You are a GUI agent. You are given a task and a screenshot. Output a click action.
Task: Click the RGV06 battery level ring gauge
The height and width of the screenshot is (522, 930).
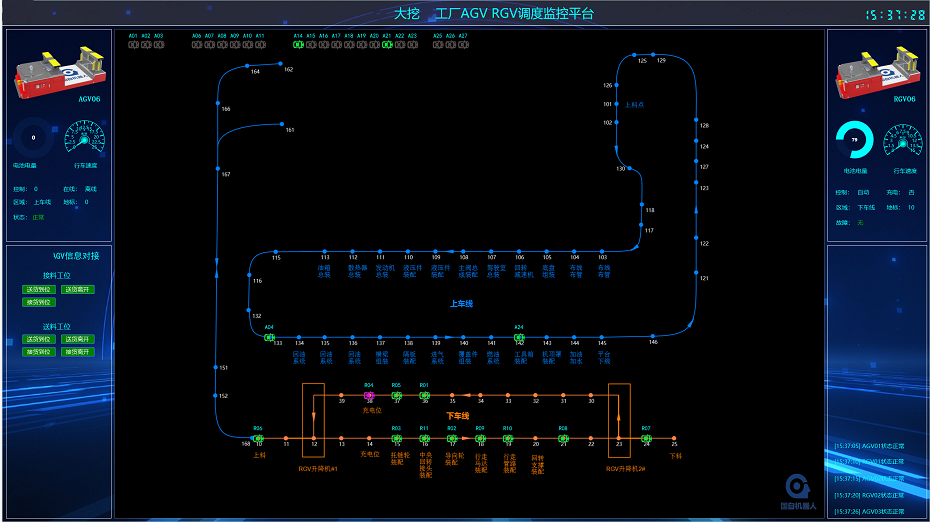(x=854, y=140)
